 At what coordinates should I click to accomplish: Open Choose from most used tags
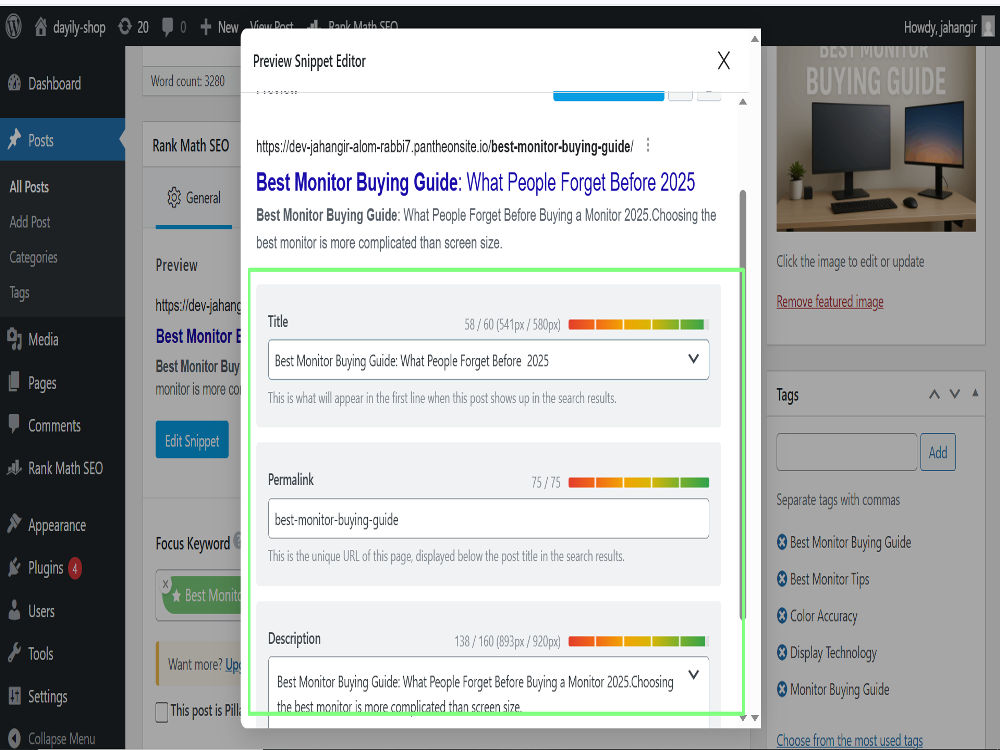click(849, 740)
